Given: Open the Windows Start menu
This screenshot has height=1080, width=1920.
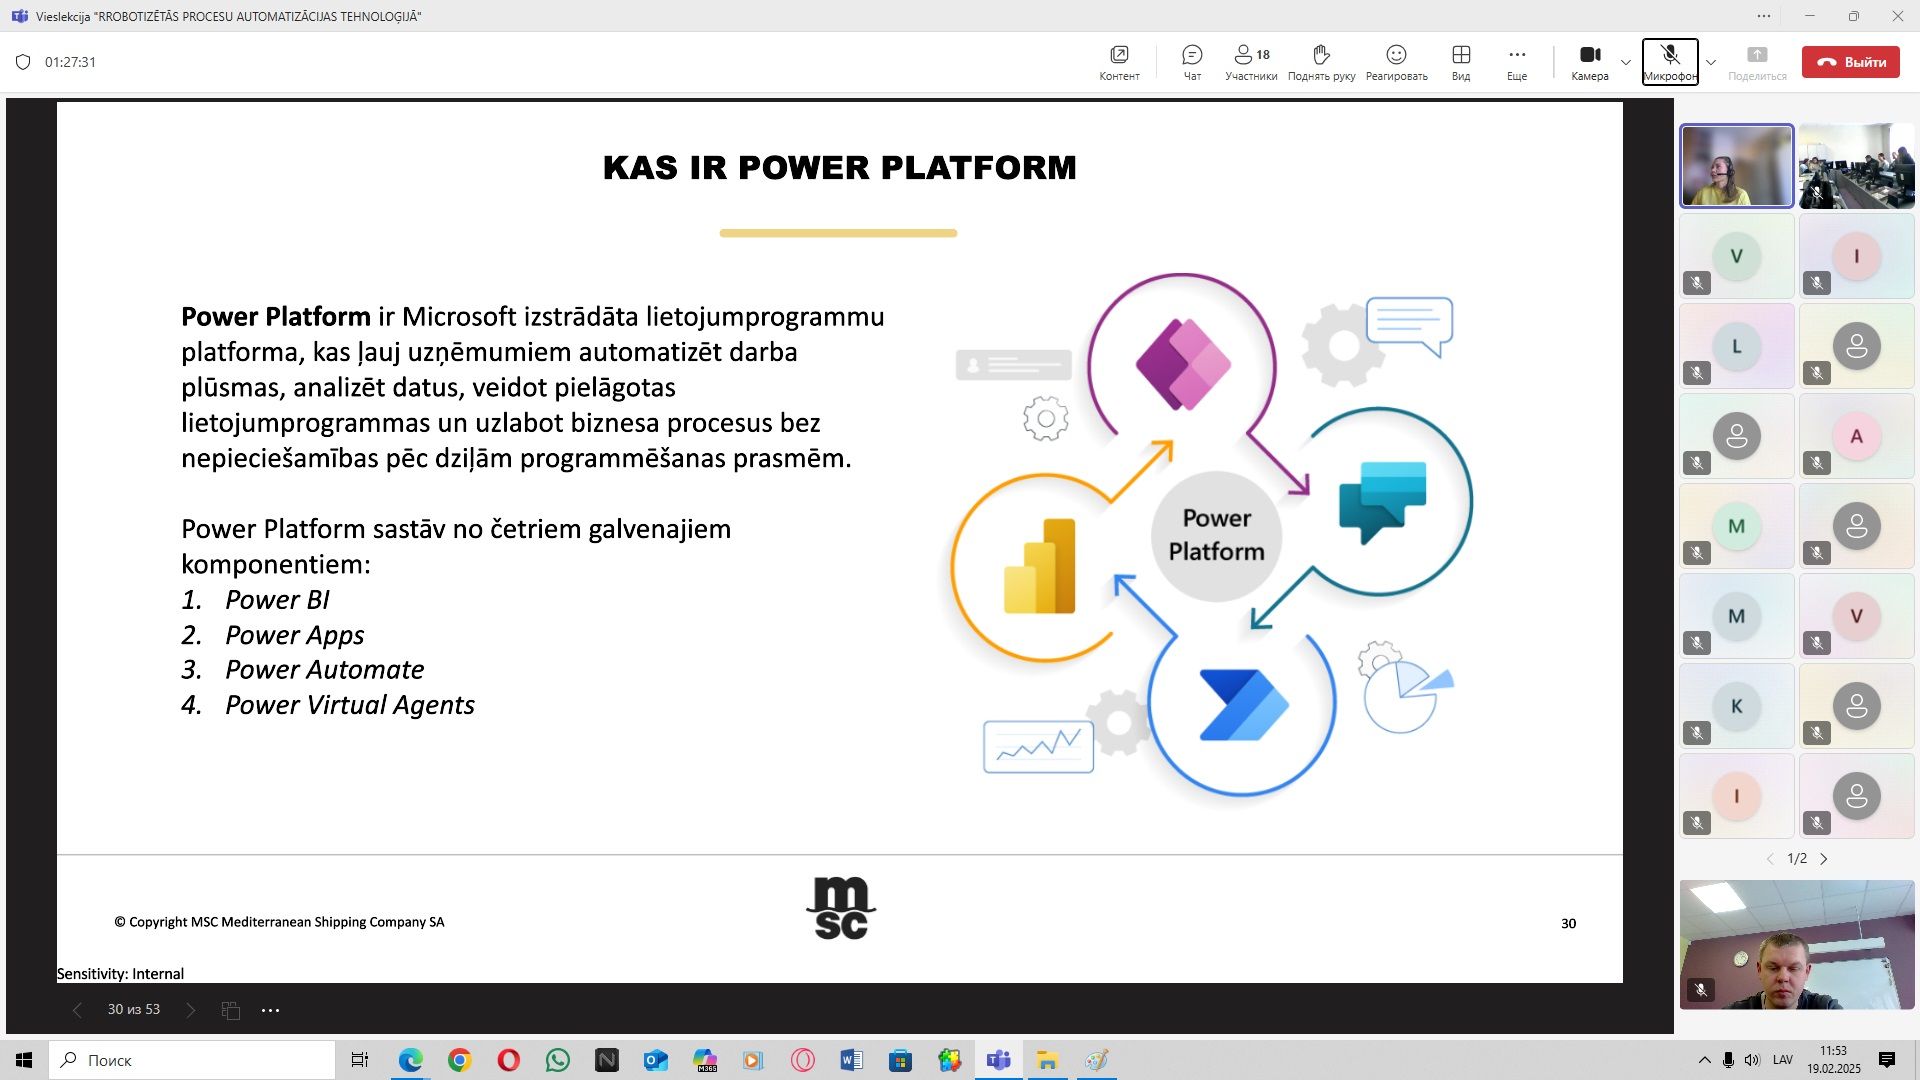Looking at the screenshot, I should [x=24, y=1060].
